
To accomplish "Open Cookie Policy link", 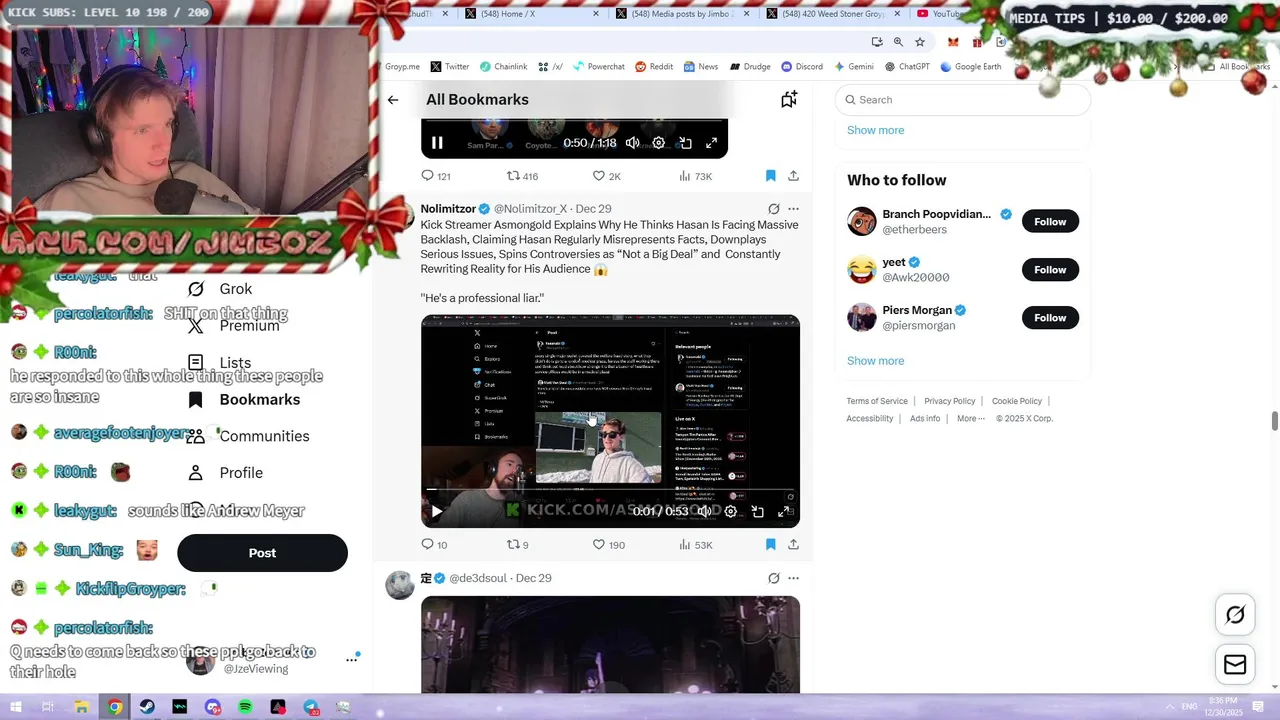I will [1016, 401].
